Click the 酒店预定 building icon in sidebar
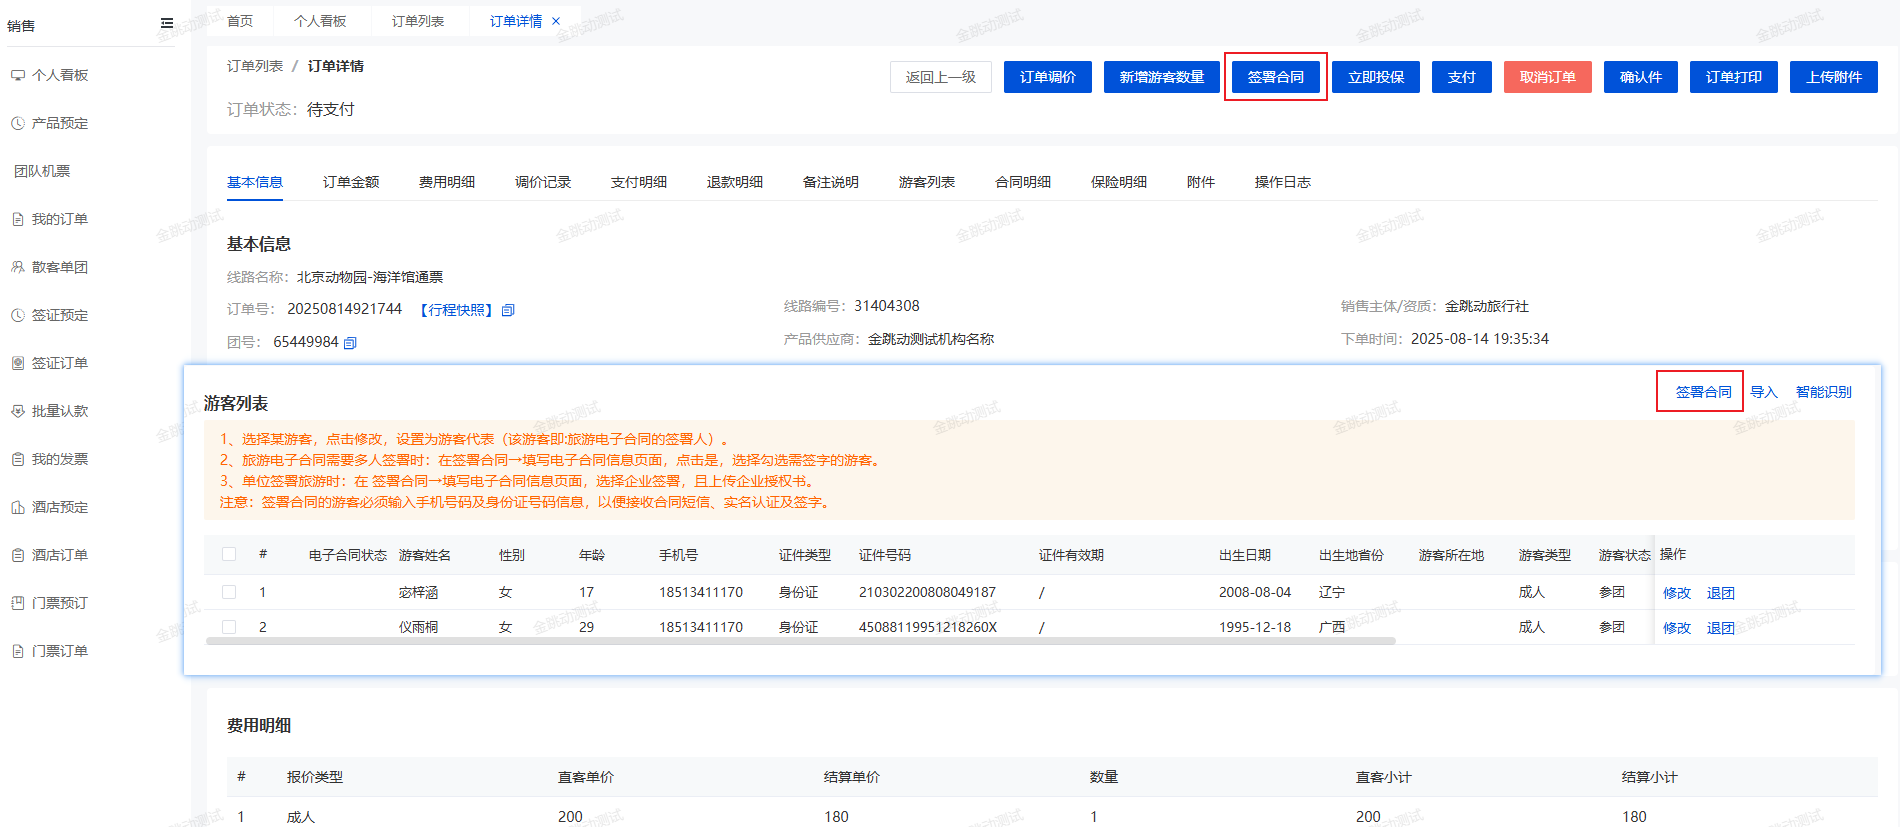 pyautogui.click(x=18, y=507)
